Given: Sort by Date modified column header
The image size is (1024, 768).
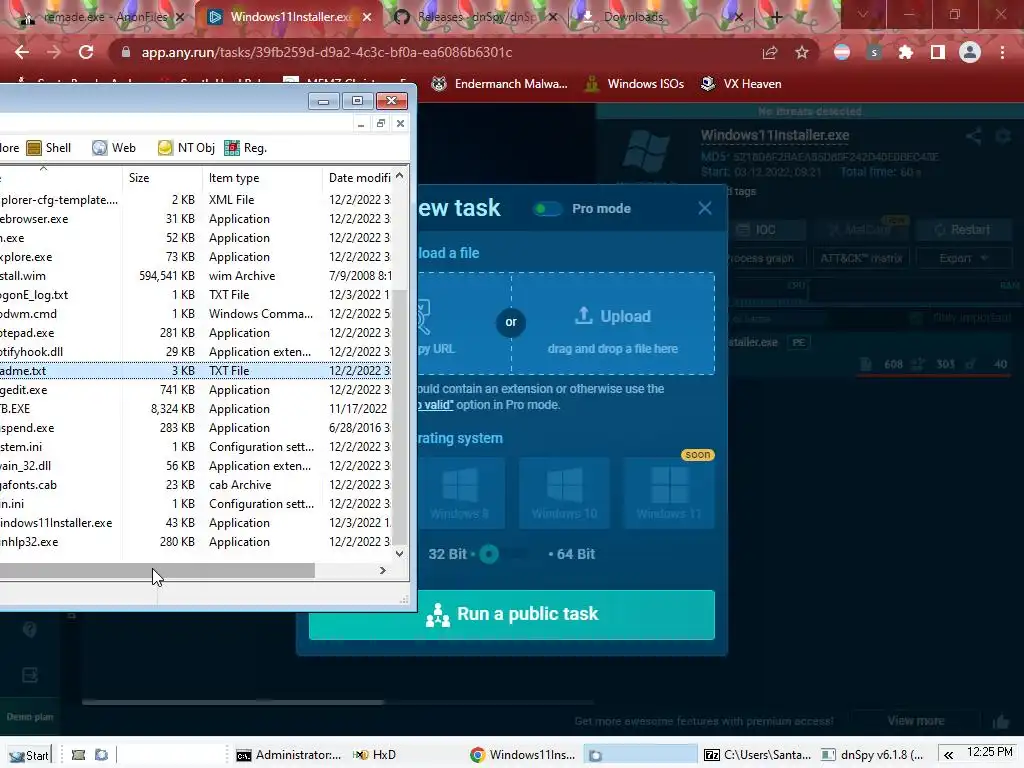Looking at the screenshot, I should click(359, 178).
